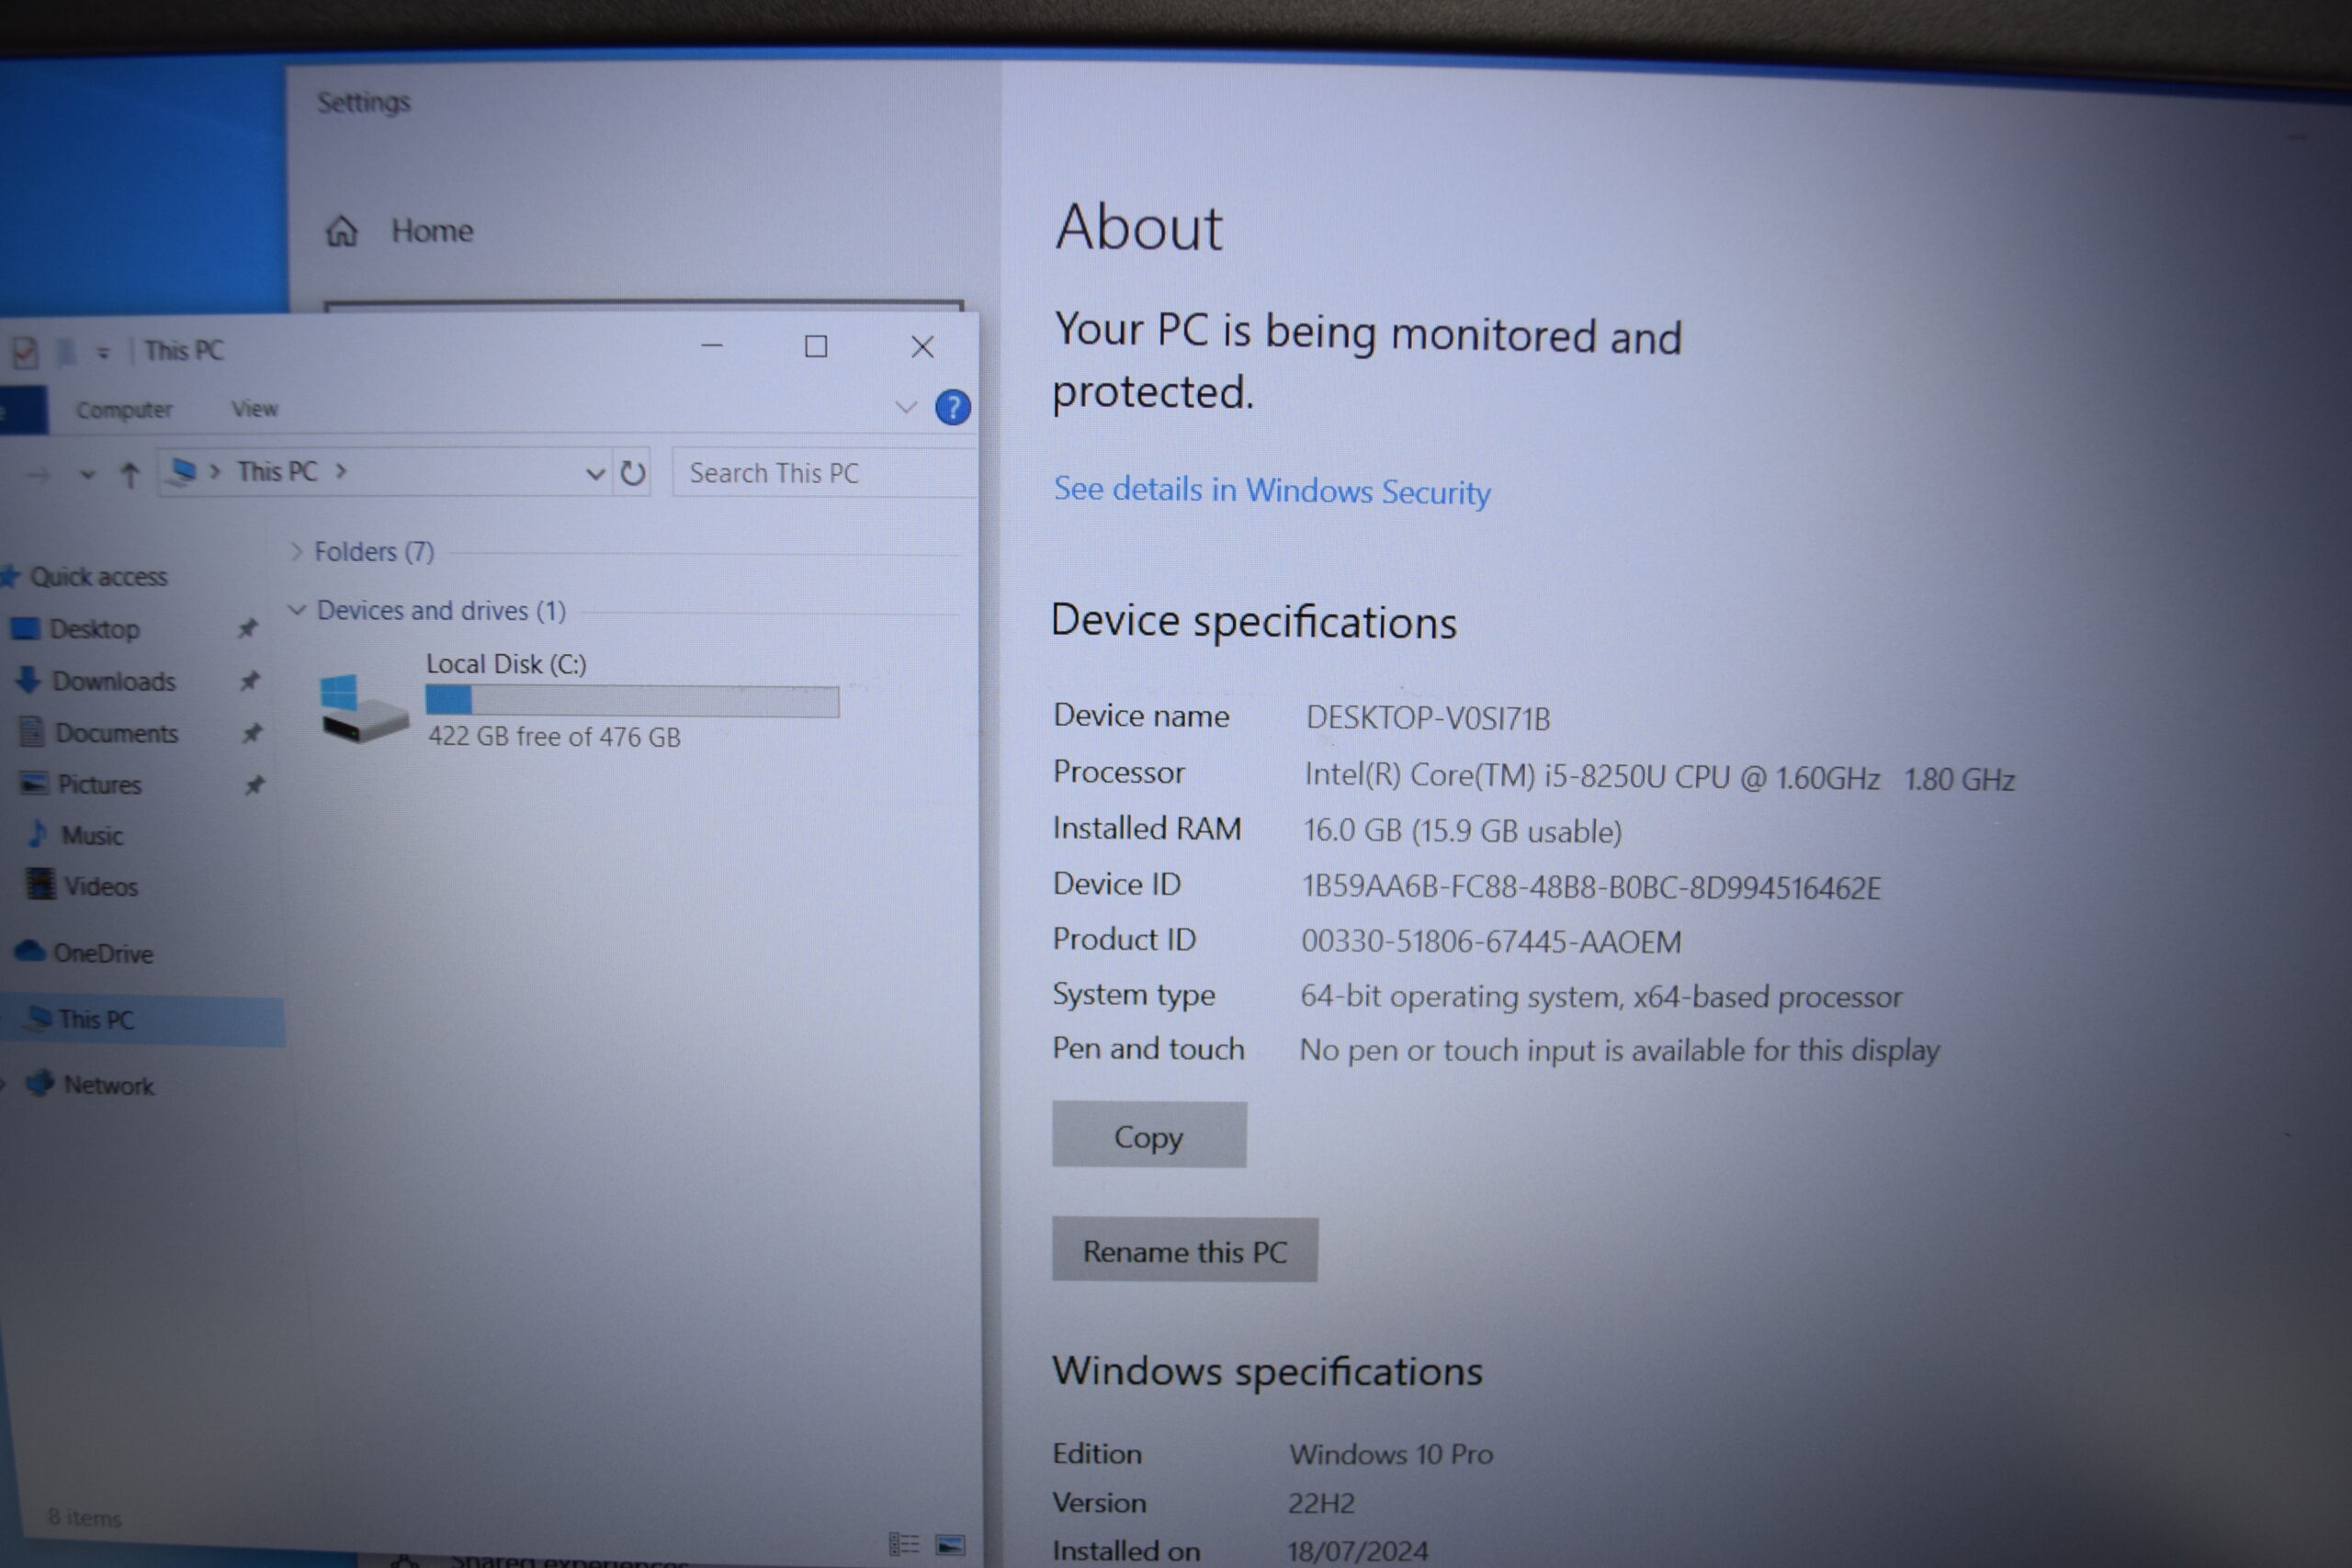Click the Settings search box below Home

pos(643,306)
